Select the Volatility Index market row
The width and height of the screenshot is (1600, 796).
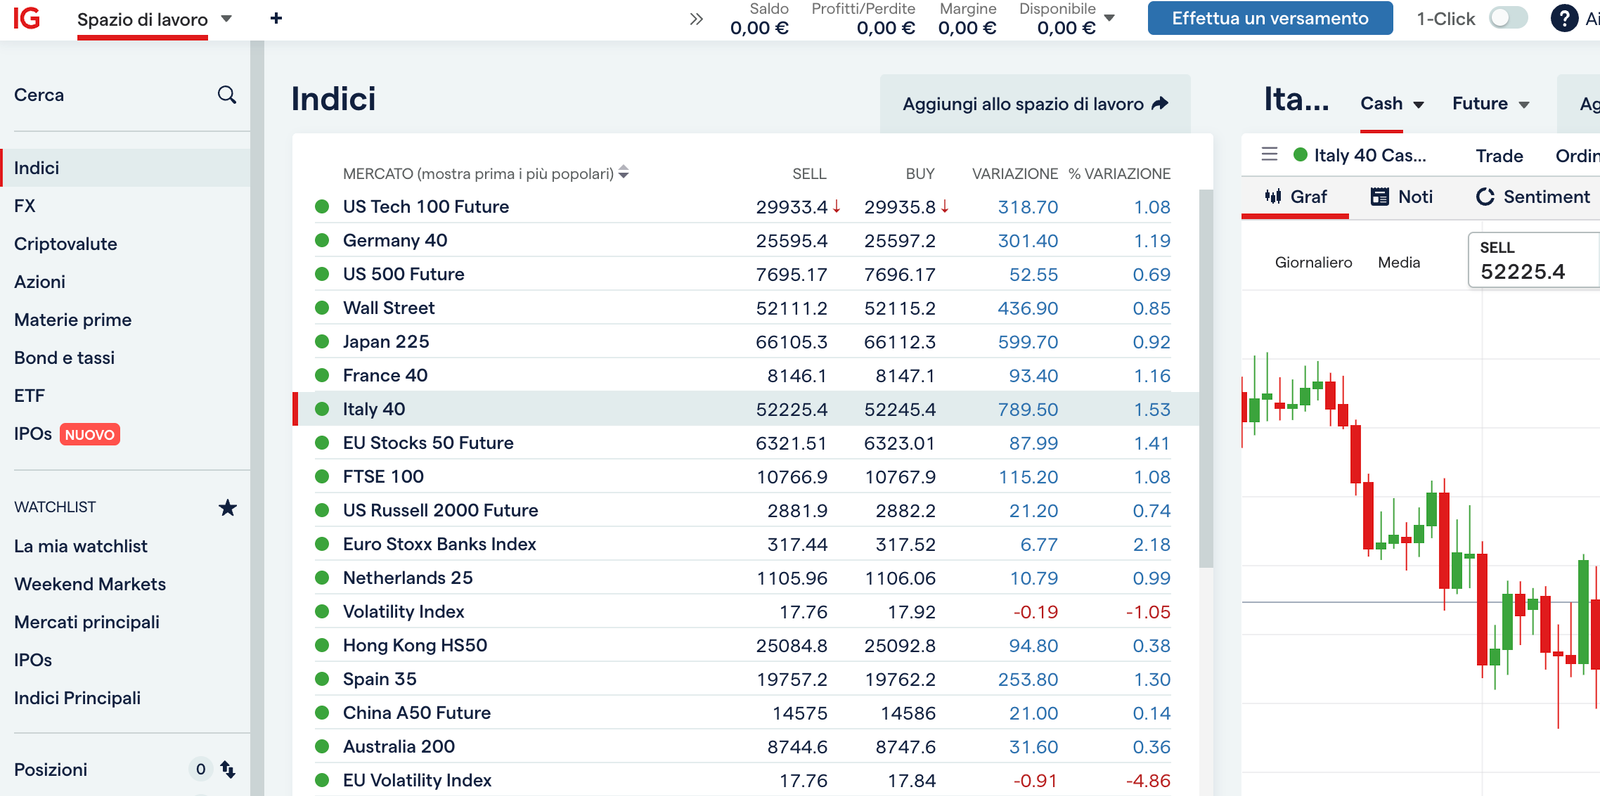click(746, 612)
